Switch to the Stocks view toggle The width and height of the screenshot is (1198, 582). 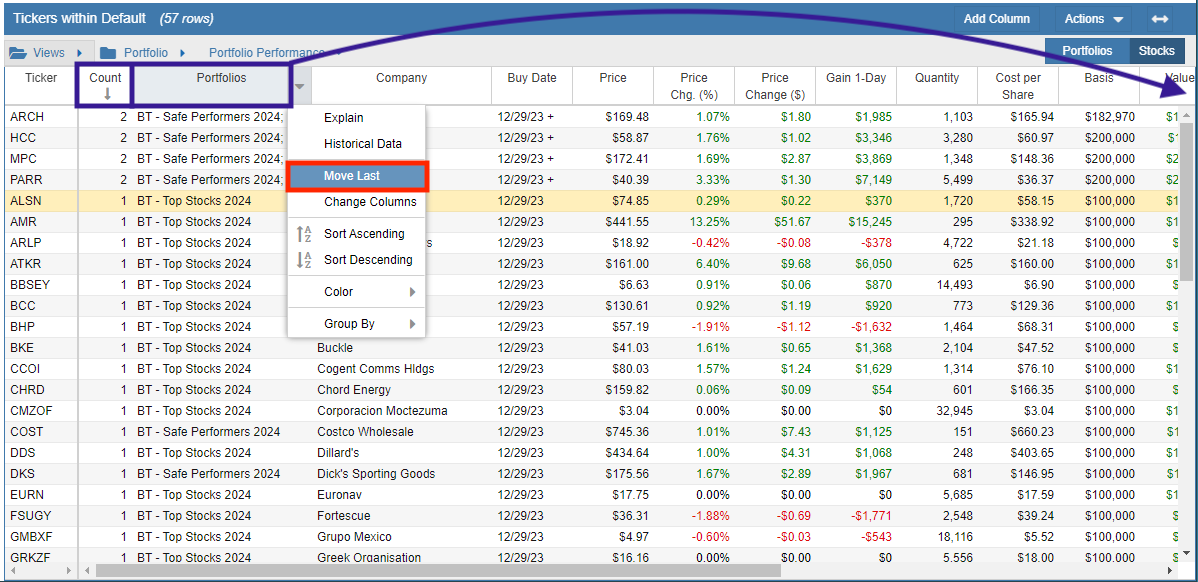(x=1156, y=51)
